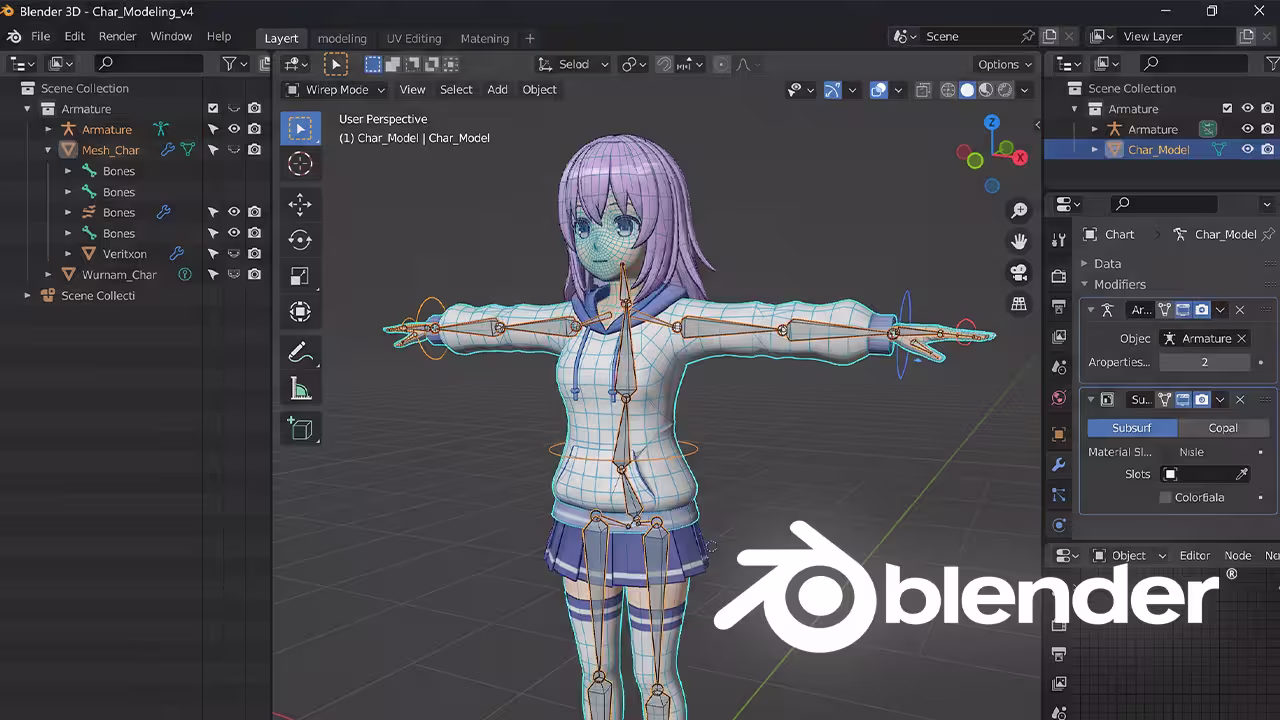The height and width of the screenshot is (720, 1280).
Task: Toggle X-ray display in viewport header
Action: click(923, 90)
